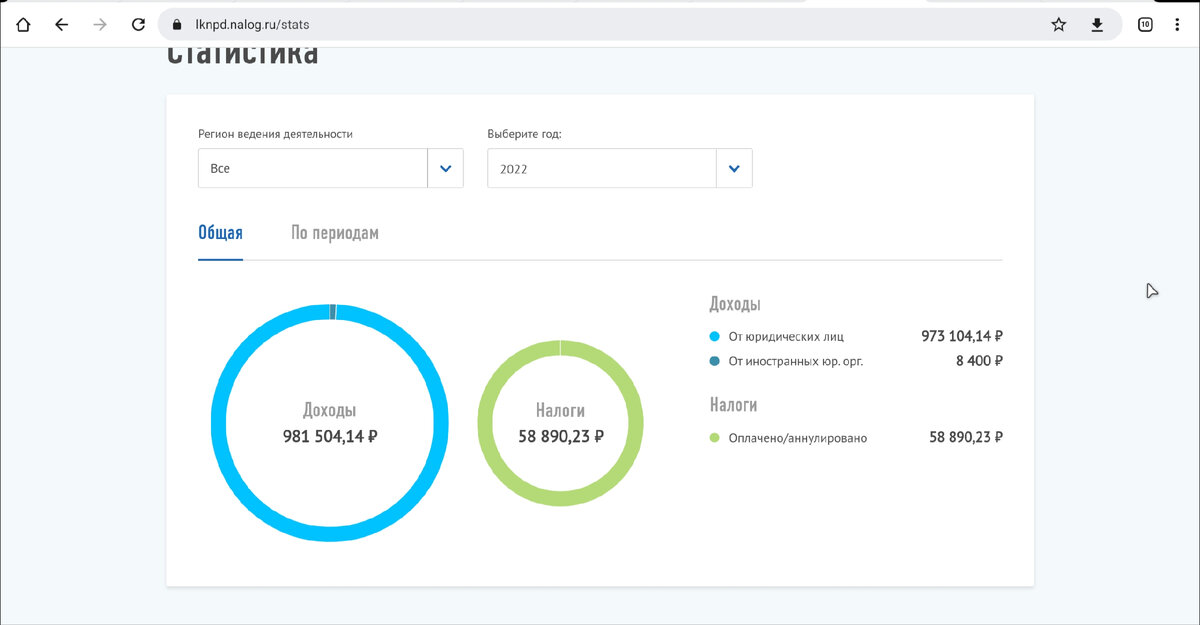Switch to the "По периодам" tab

click(x=335, y=233)
